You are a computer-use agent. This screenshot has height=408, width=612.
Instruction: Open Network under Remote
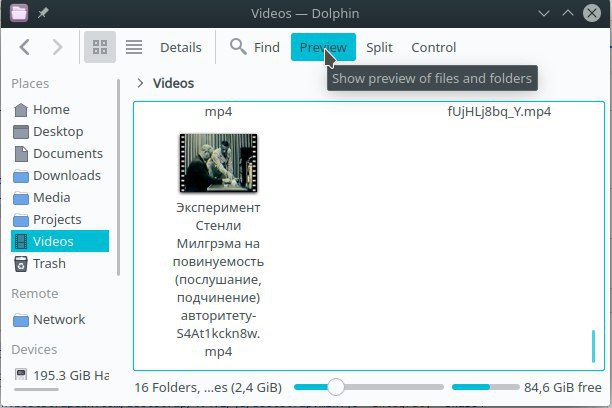point(60,319)
